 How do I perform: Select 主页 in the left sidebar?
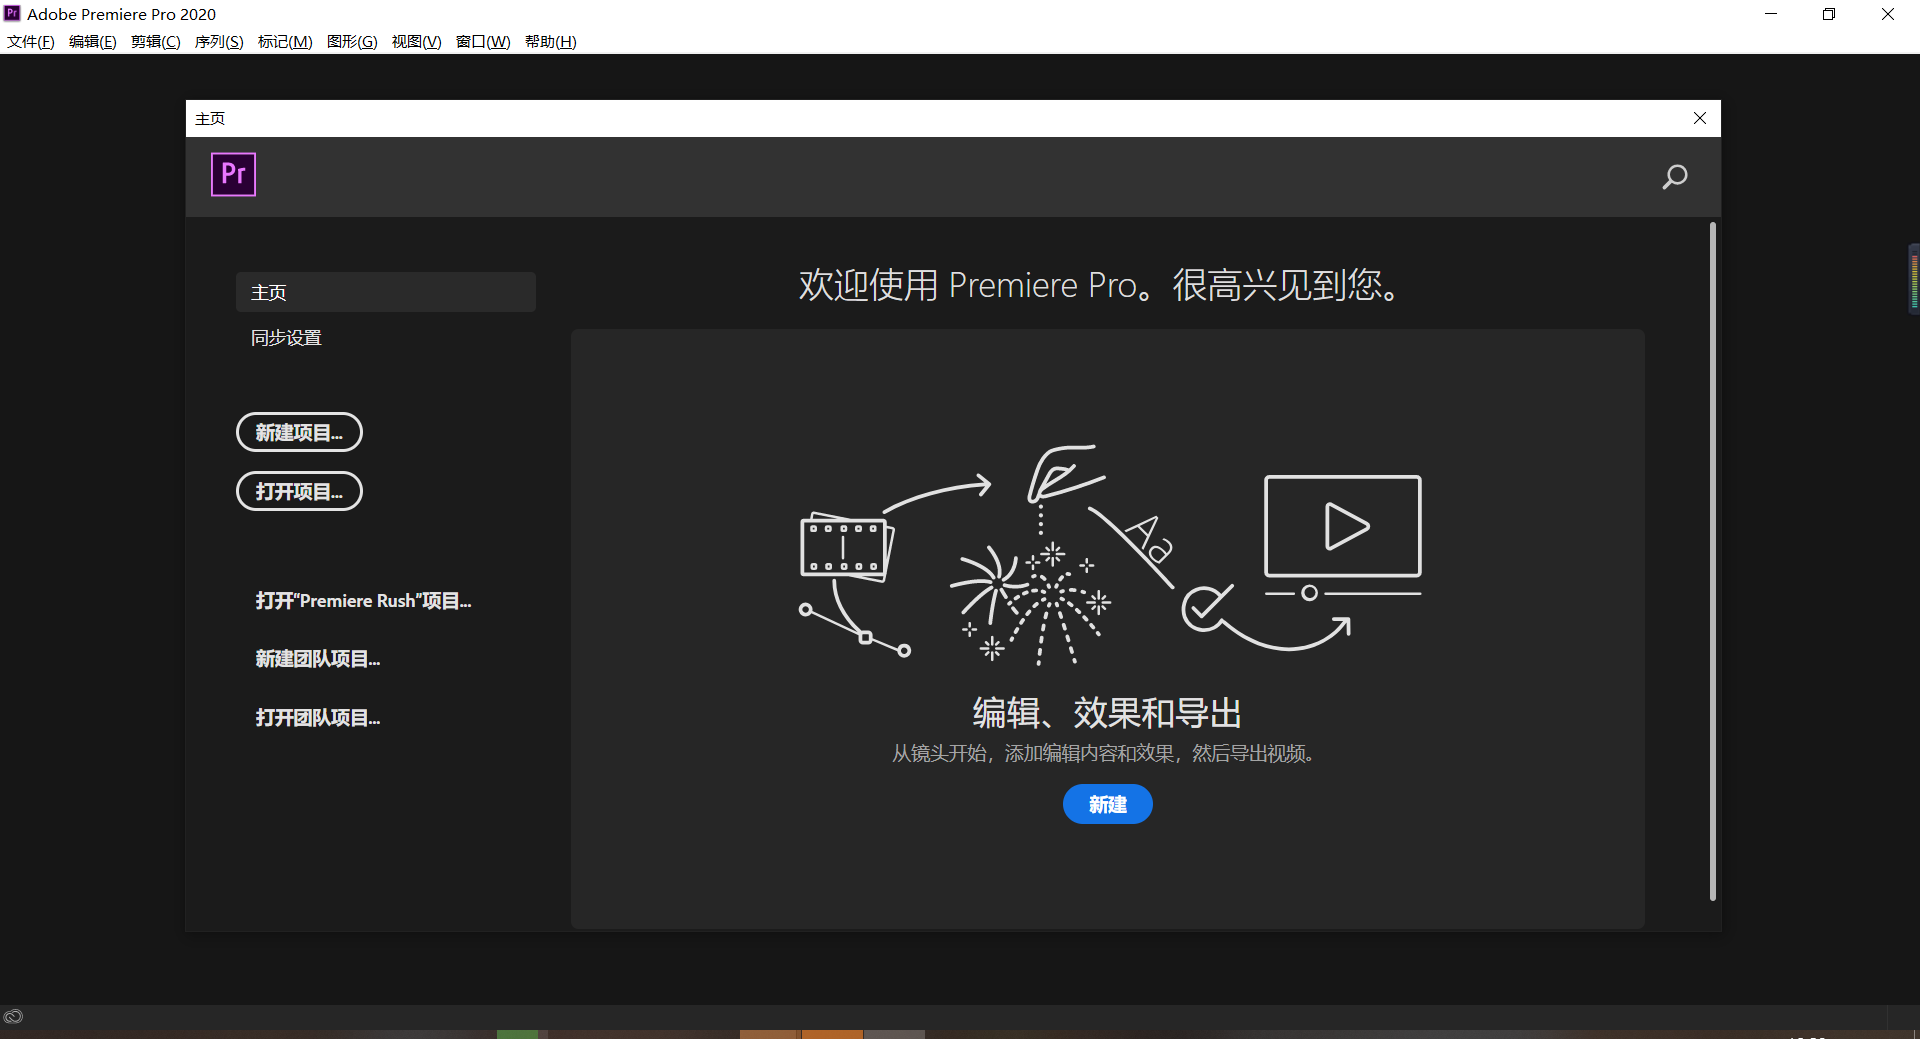pos(386,292)
